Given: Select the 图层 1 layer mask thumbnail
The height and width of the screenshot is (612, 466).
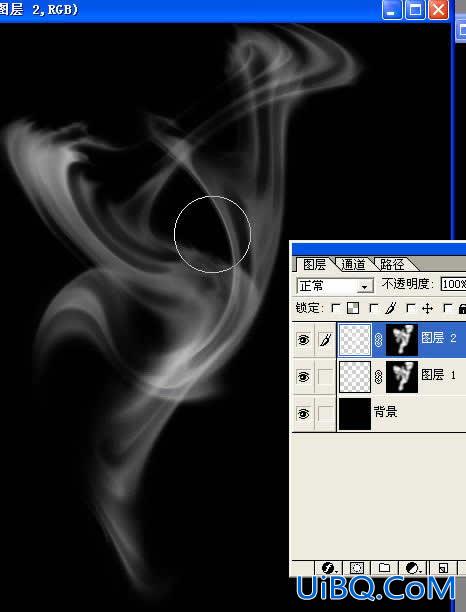Looking at the screenshot, I should tap(402, 377).
